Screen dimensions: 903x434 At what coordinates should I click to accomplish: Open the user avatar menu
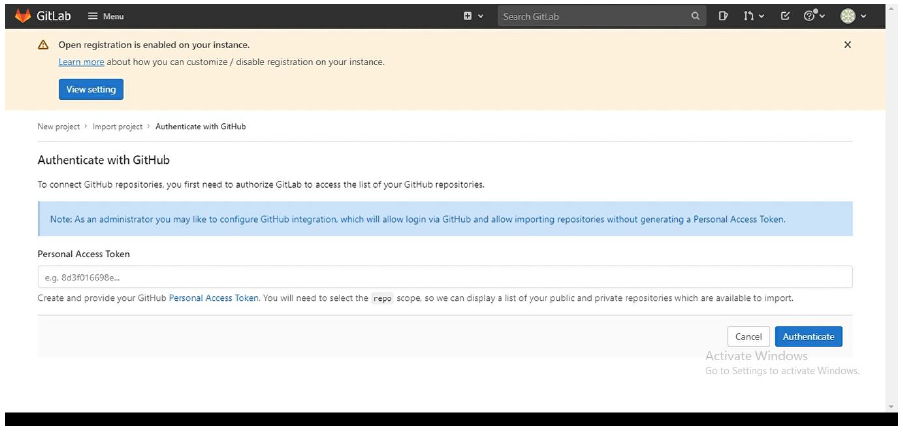[853, 16]
